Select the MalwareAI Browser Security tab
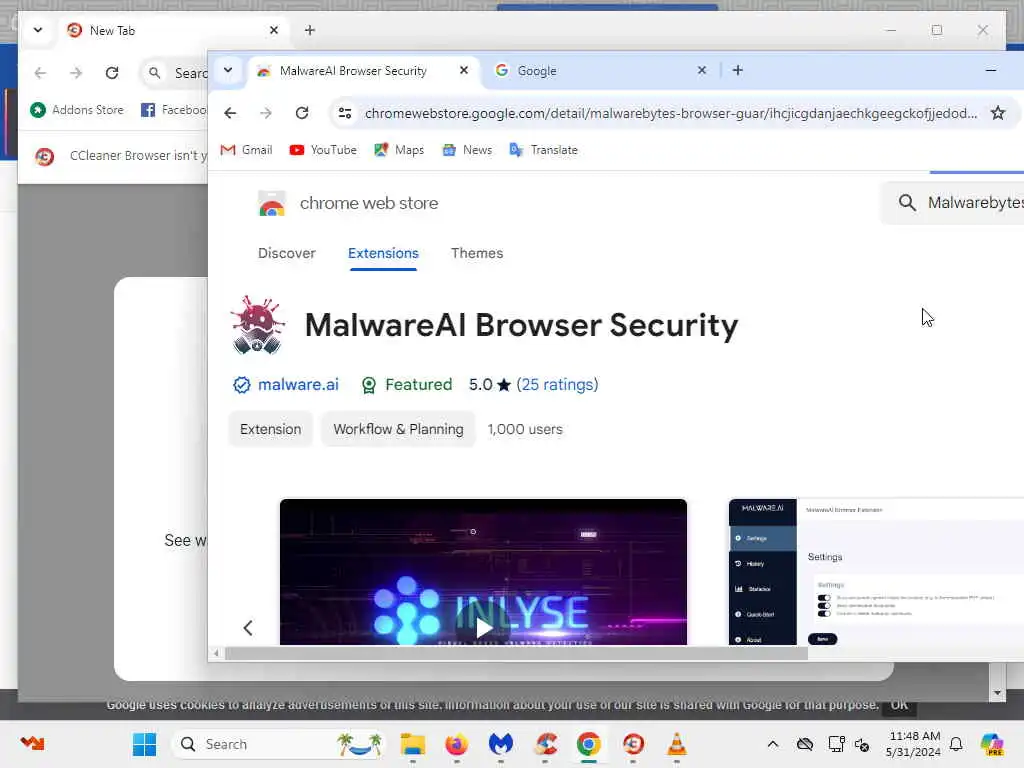Viewport: 1024px width, 768px height. tap(362, 71)
